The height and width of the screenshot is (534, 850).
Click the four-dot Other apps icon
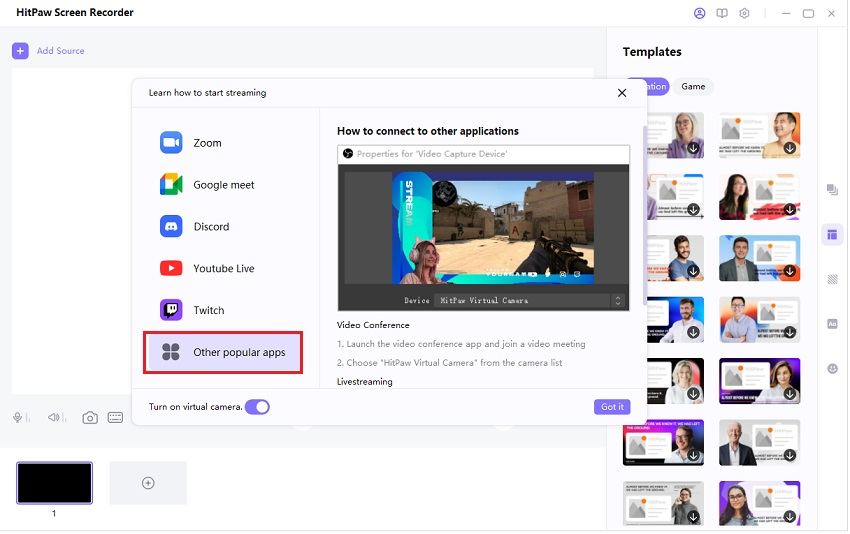coord(171,352)
